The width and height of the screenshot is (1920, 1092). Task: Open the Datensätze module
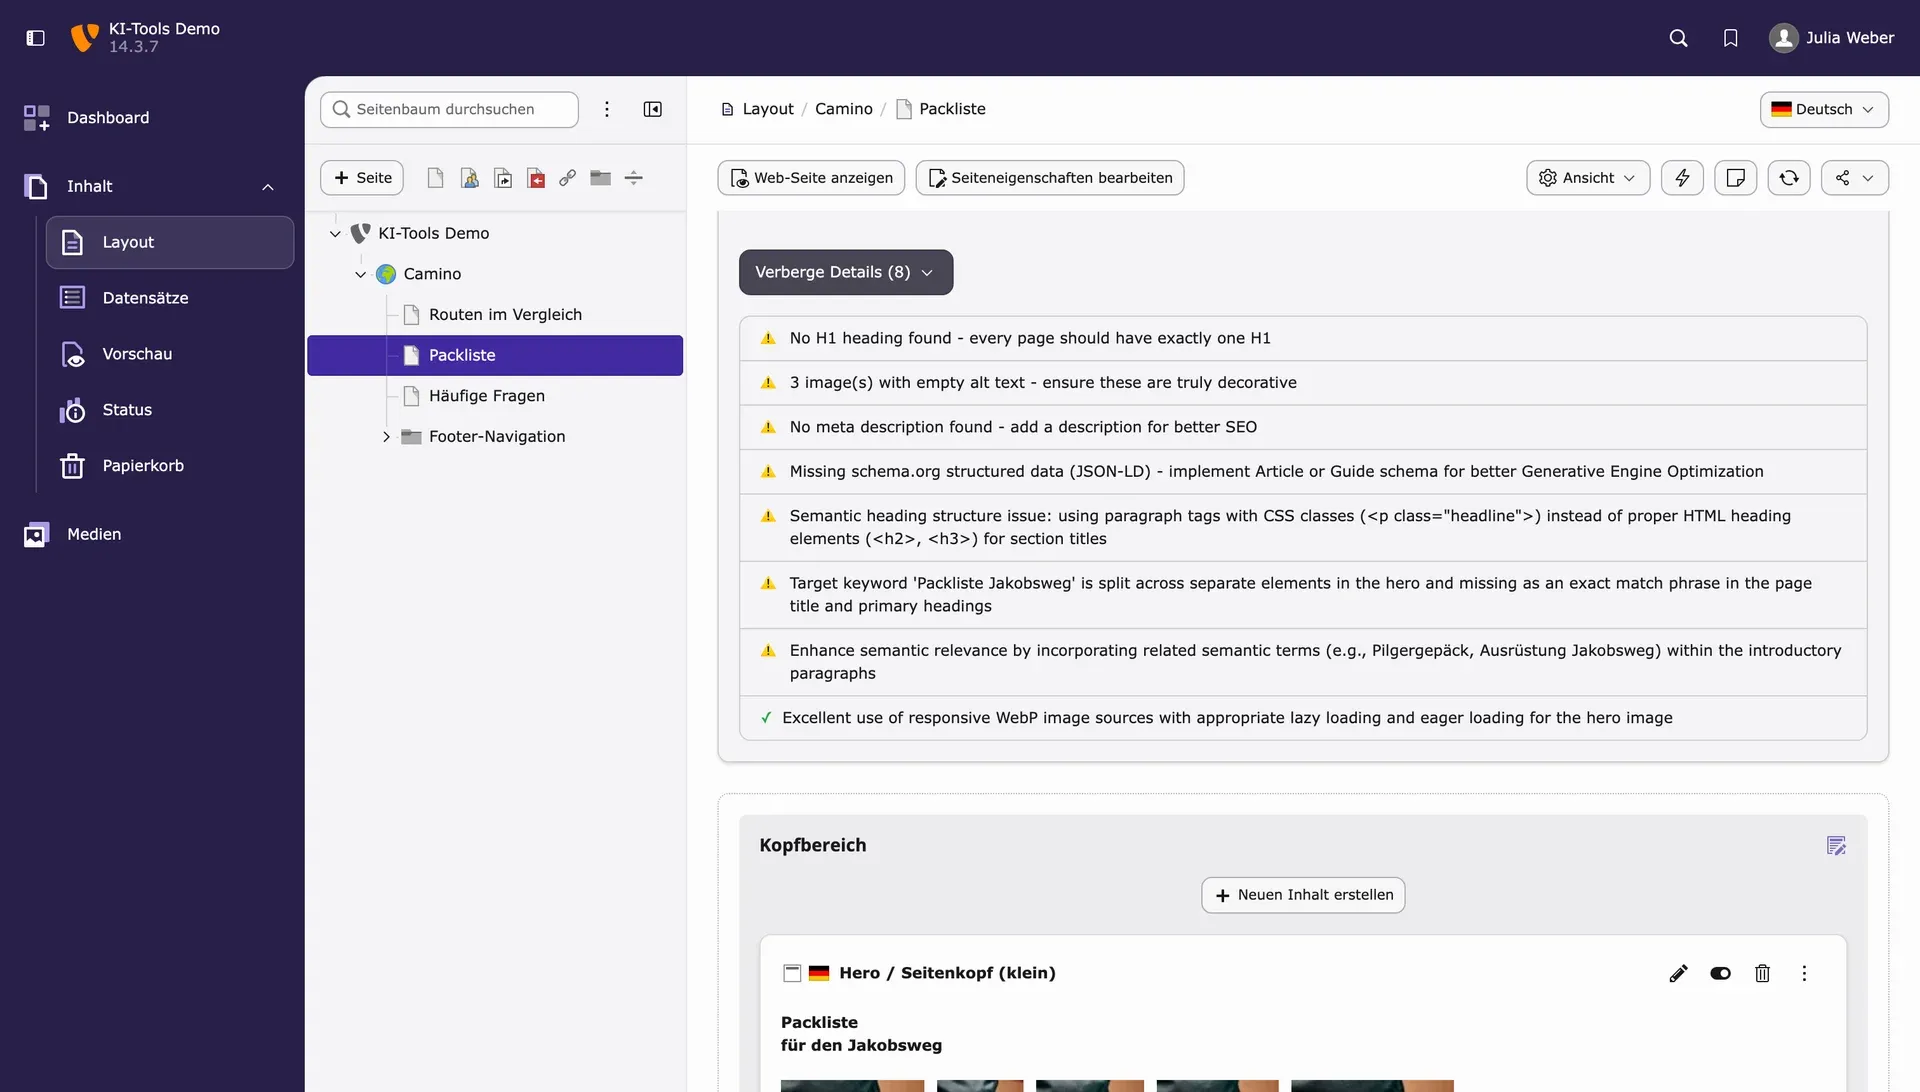[x=170, y=298]
